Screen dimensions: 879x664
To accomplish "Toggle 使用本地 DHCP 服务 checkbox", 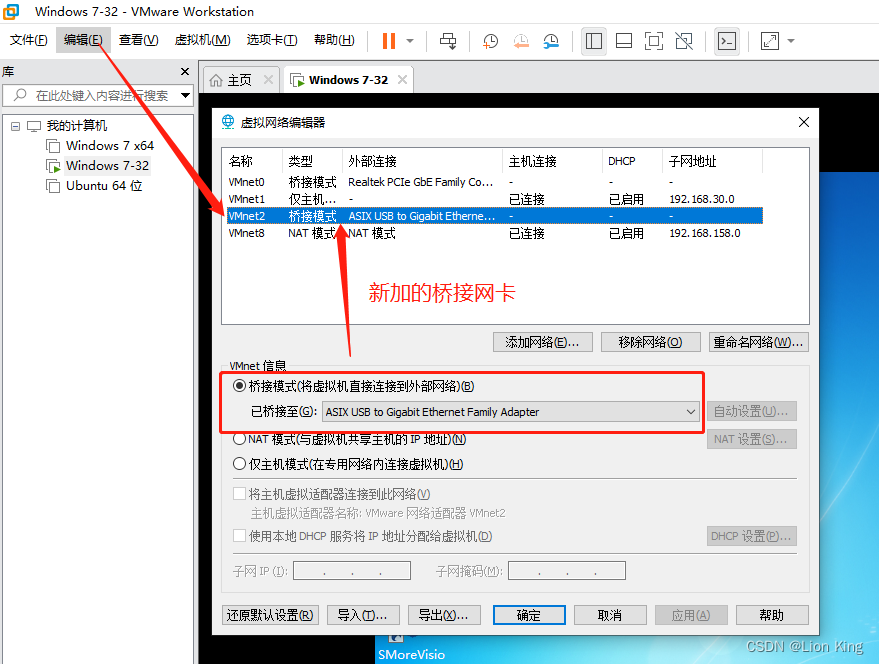I will coord(239,536).
